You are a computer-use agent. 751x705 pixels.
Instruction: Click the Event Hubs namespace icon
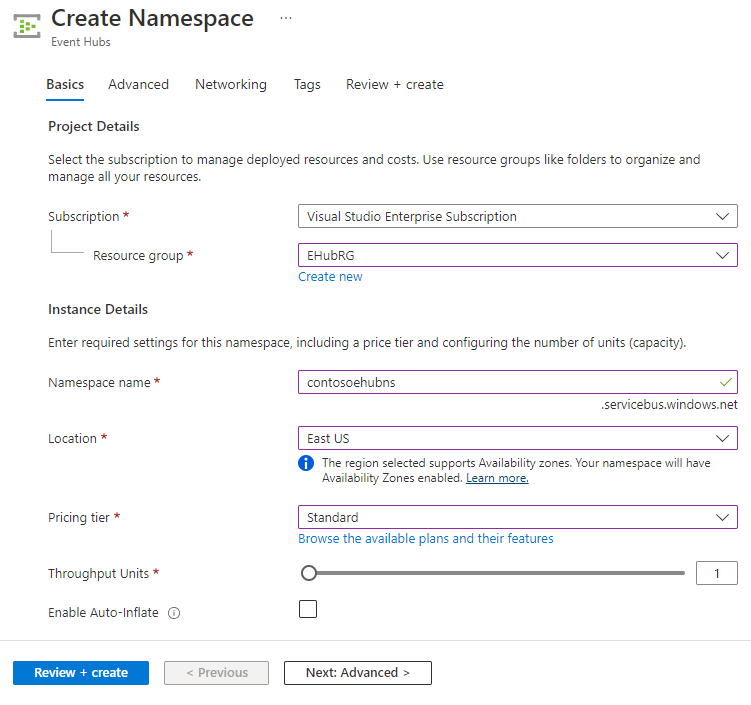(x=26, y=25)
